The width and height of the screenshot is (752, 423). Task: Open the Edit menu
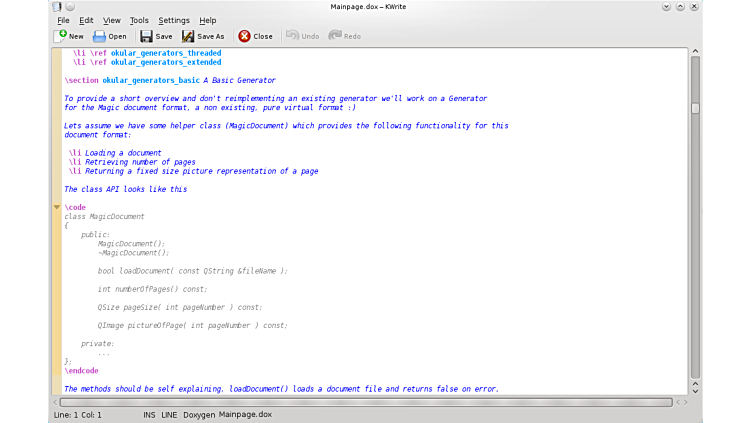(87, 20)
